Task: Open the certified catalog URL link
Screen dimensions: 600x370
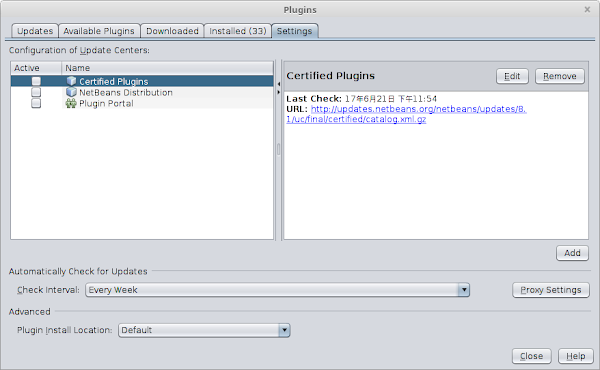Action: tap(406, 114)
